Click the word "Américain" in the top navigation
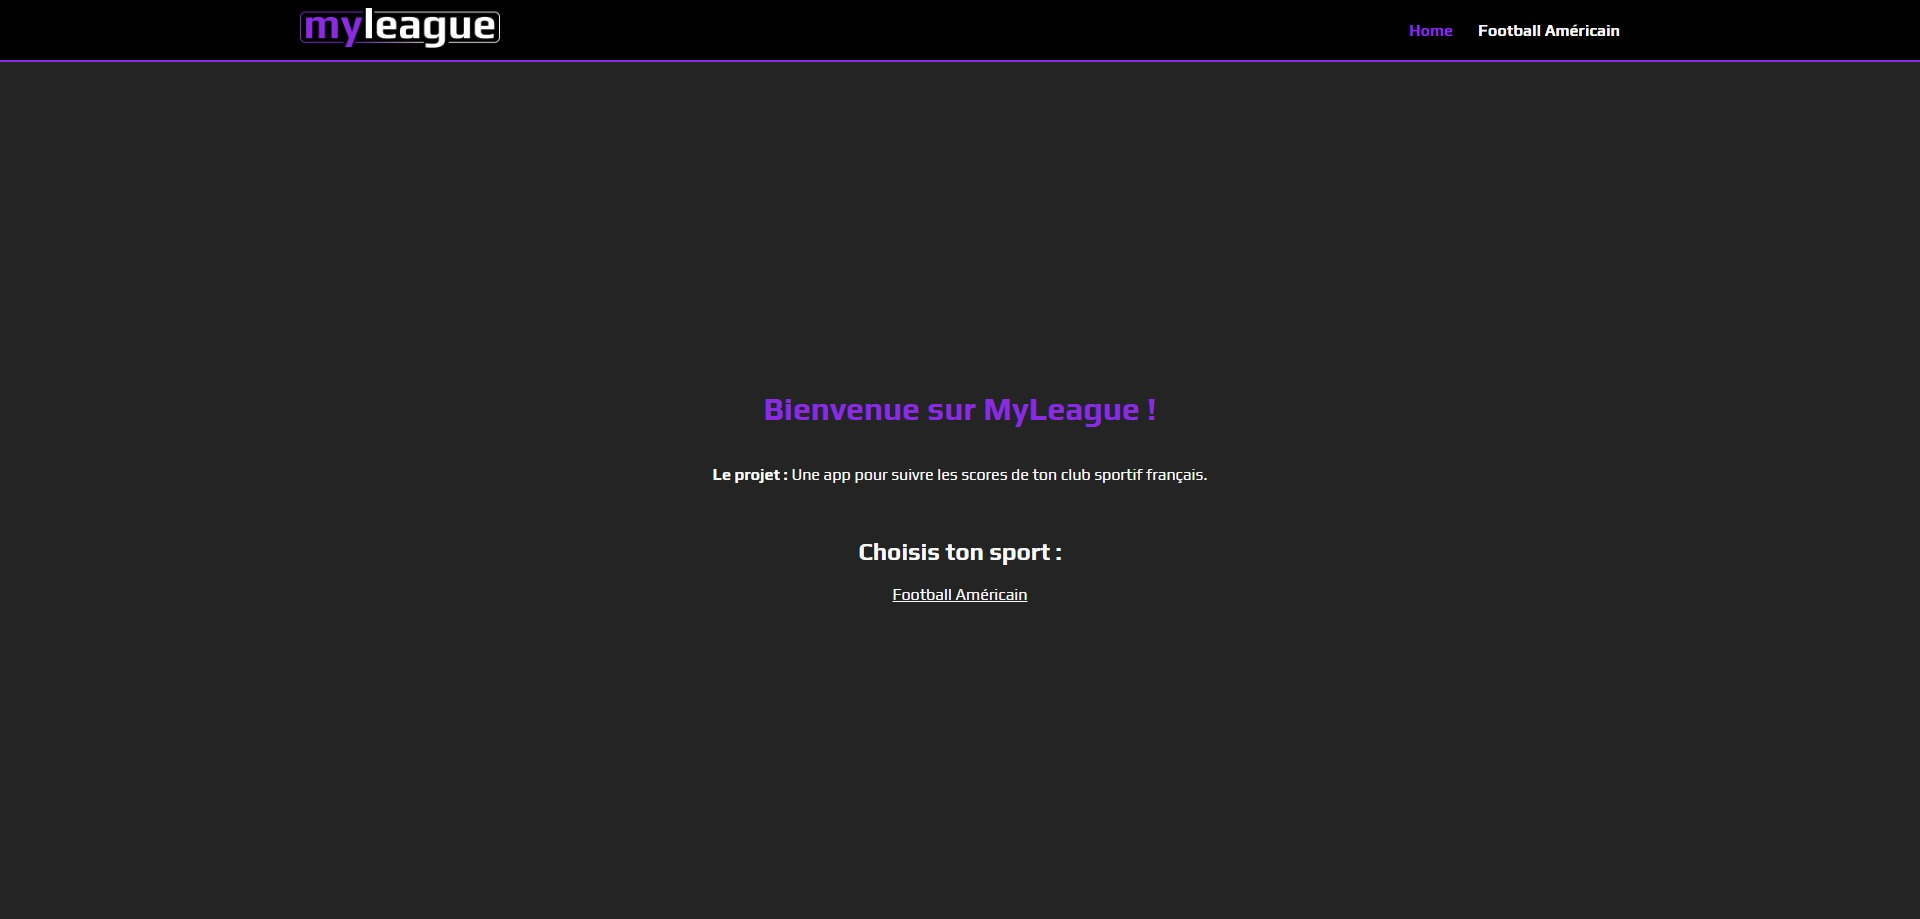 tap(1582, 31)
